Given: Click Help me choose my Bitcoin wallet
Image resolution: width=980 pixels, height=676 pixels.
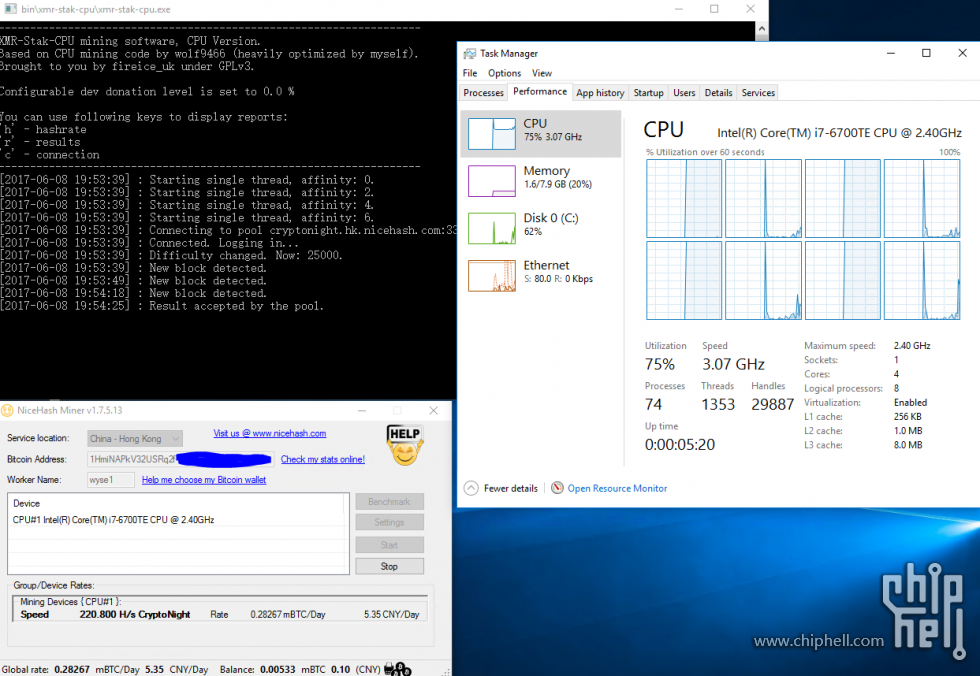Looking at the screenshot, I should (204, 480).
